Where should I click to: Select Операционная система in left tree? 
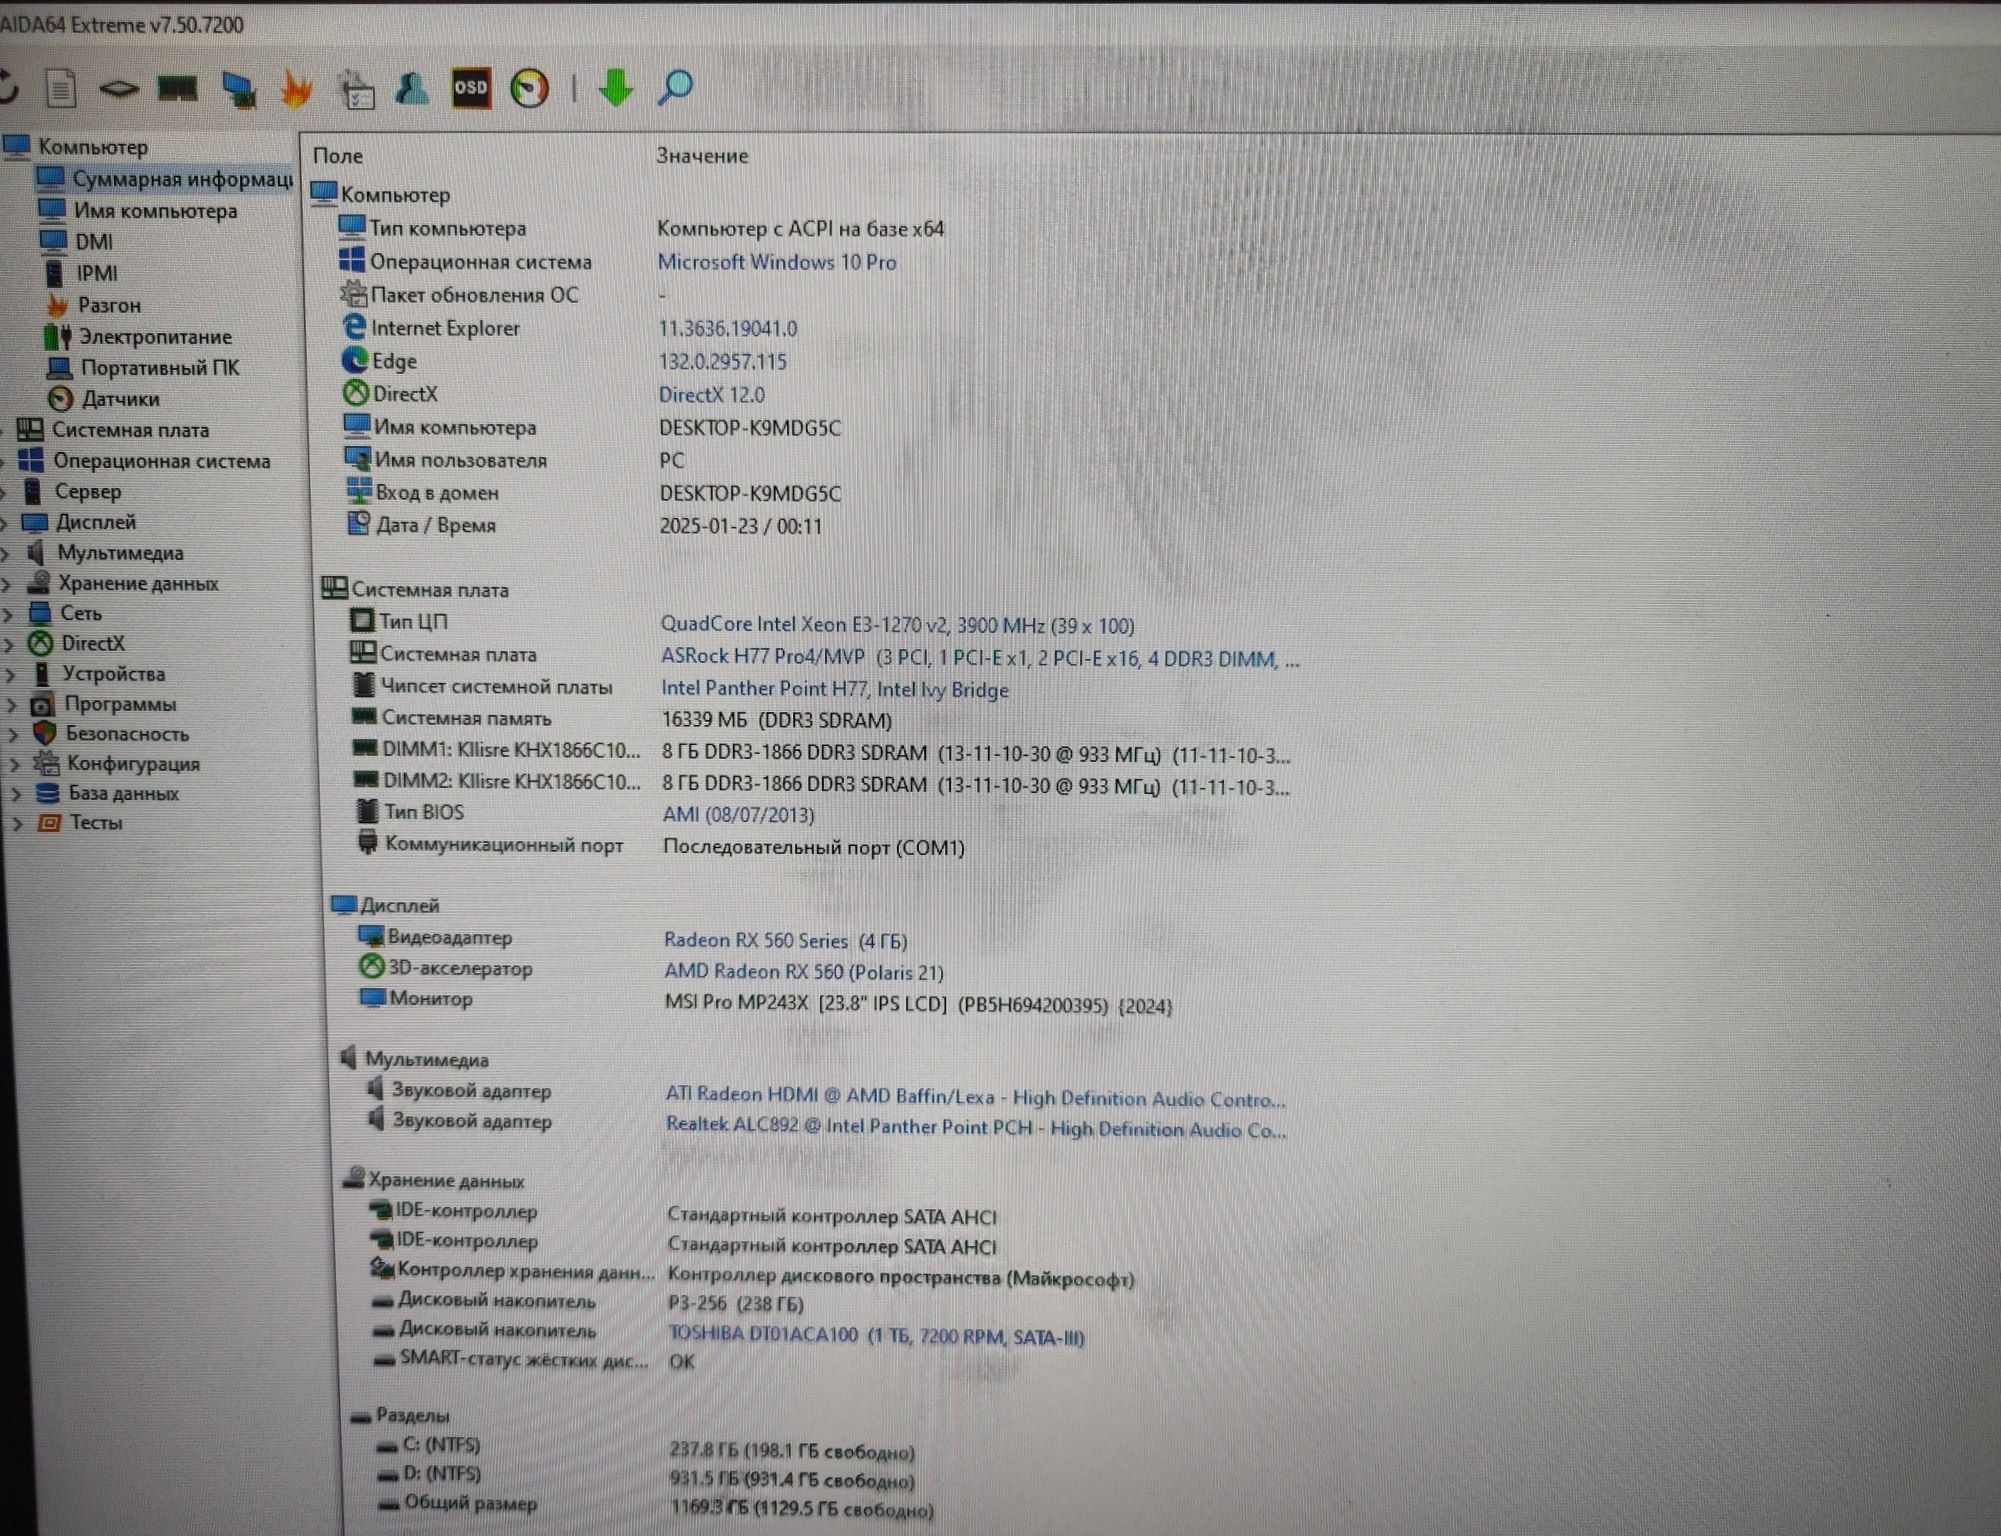pos(145,461)
